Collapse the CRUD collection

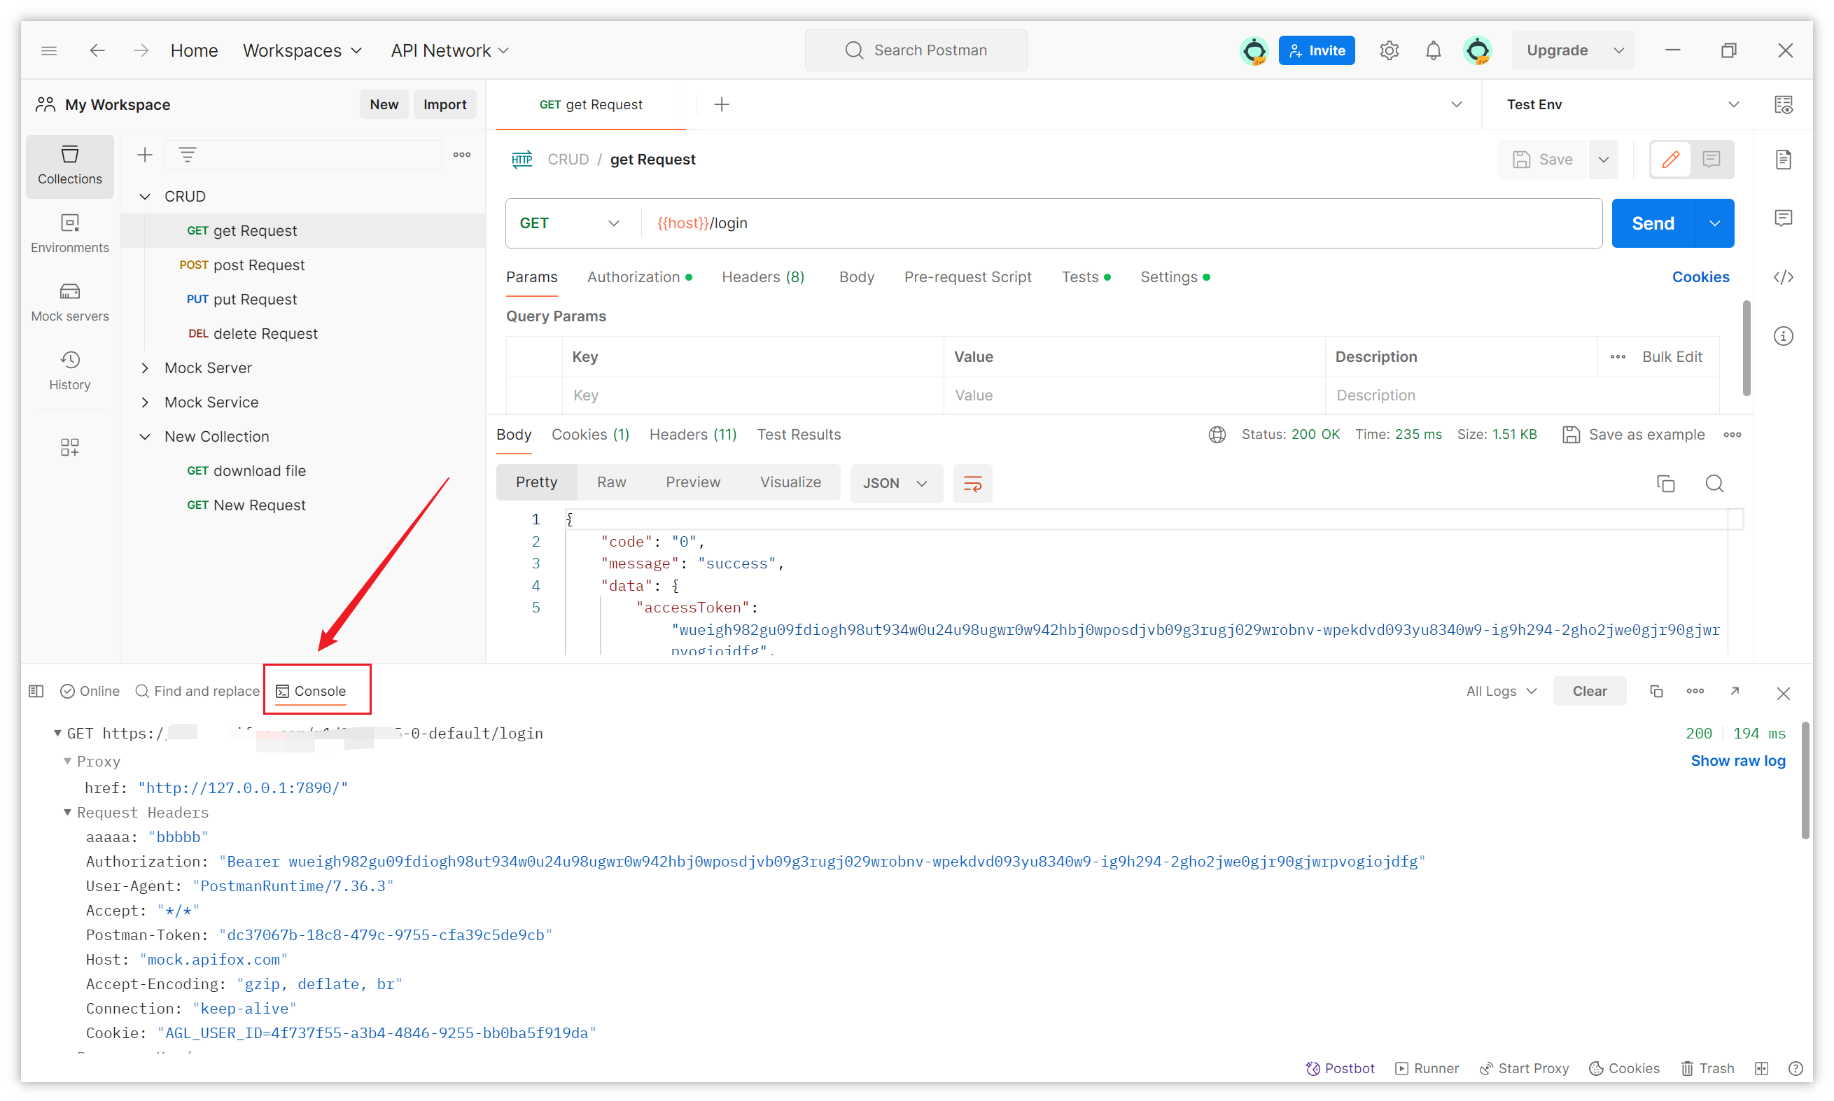click(x=144, y=196)
